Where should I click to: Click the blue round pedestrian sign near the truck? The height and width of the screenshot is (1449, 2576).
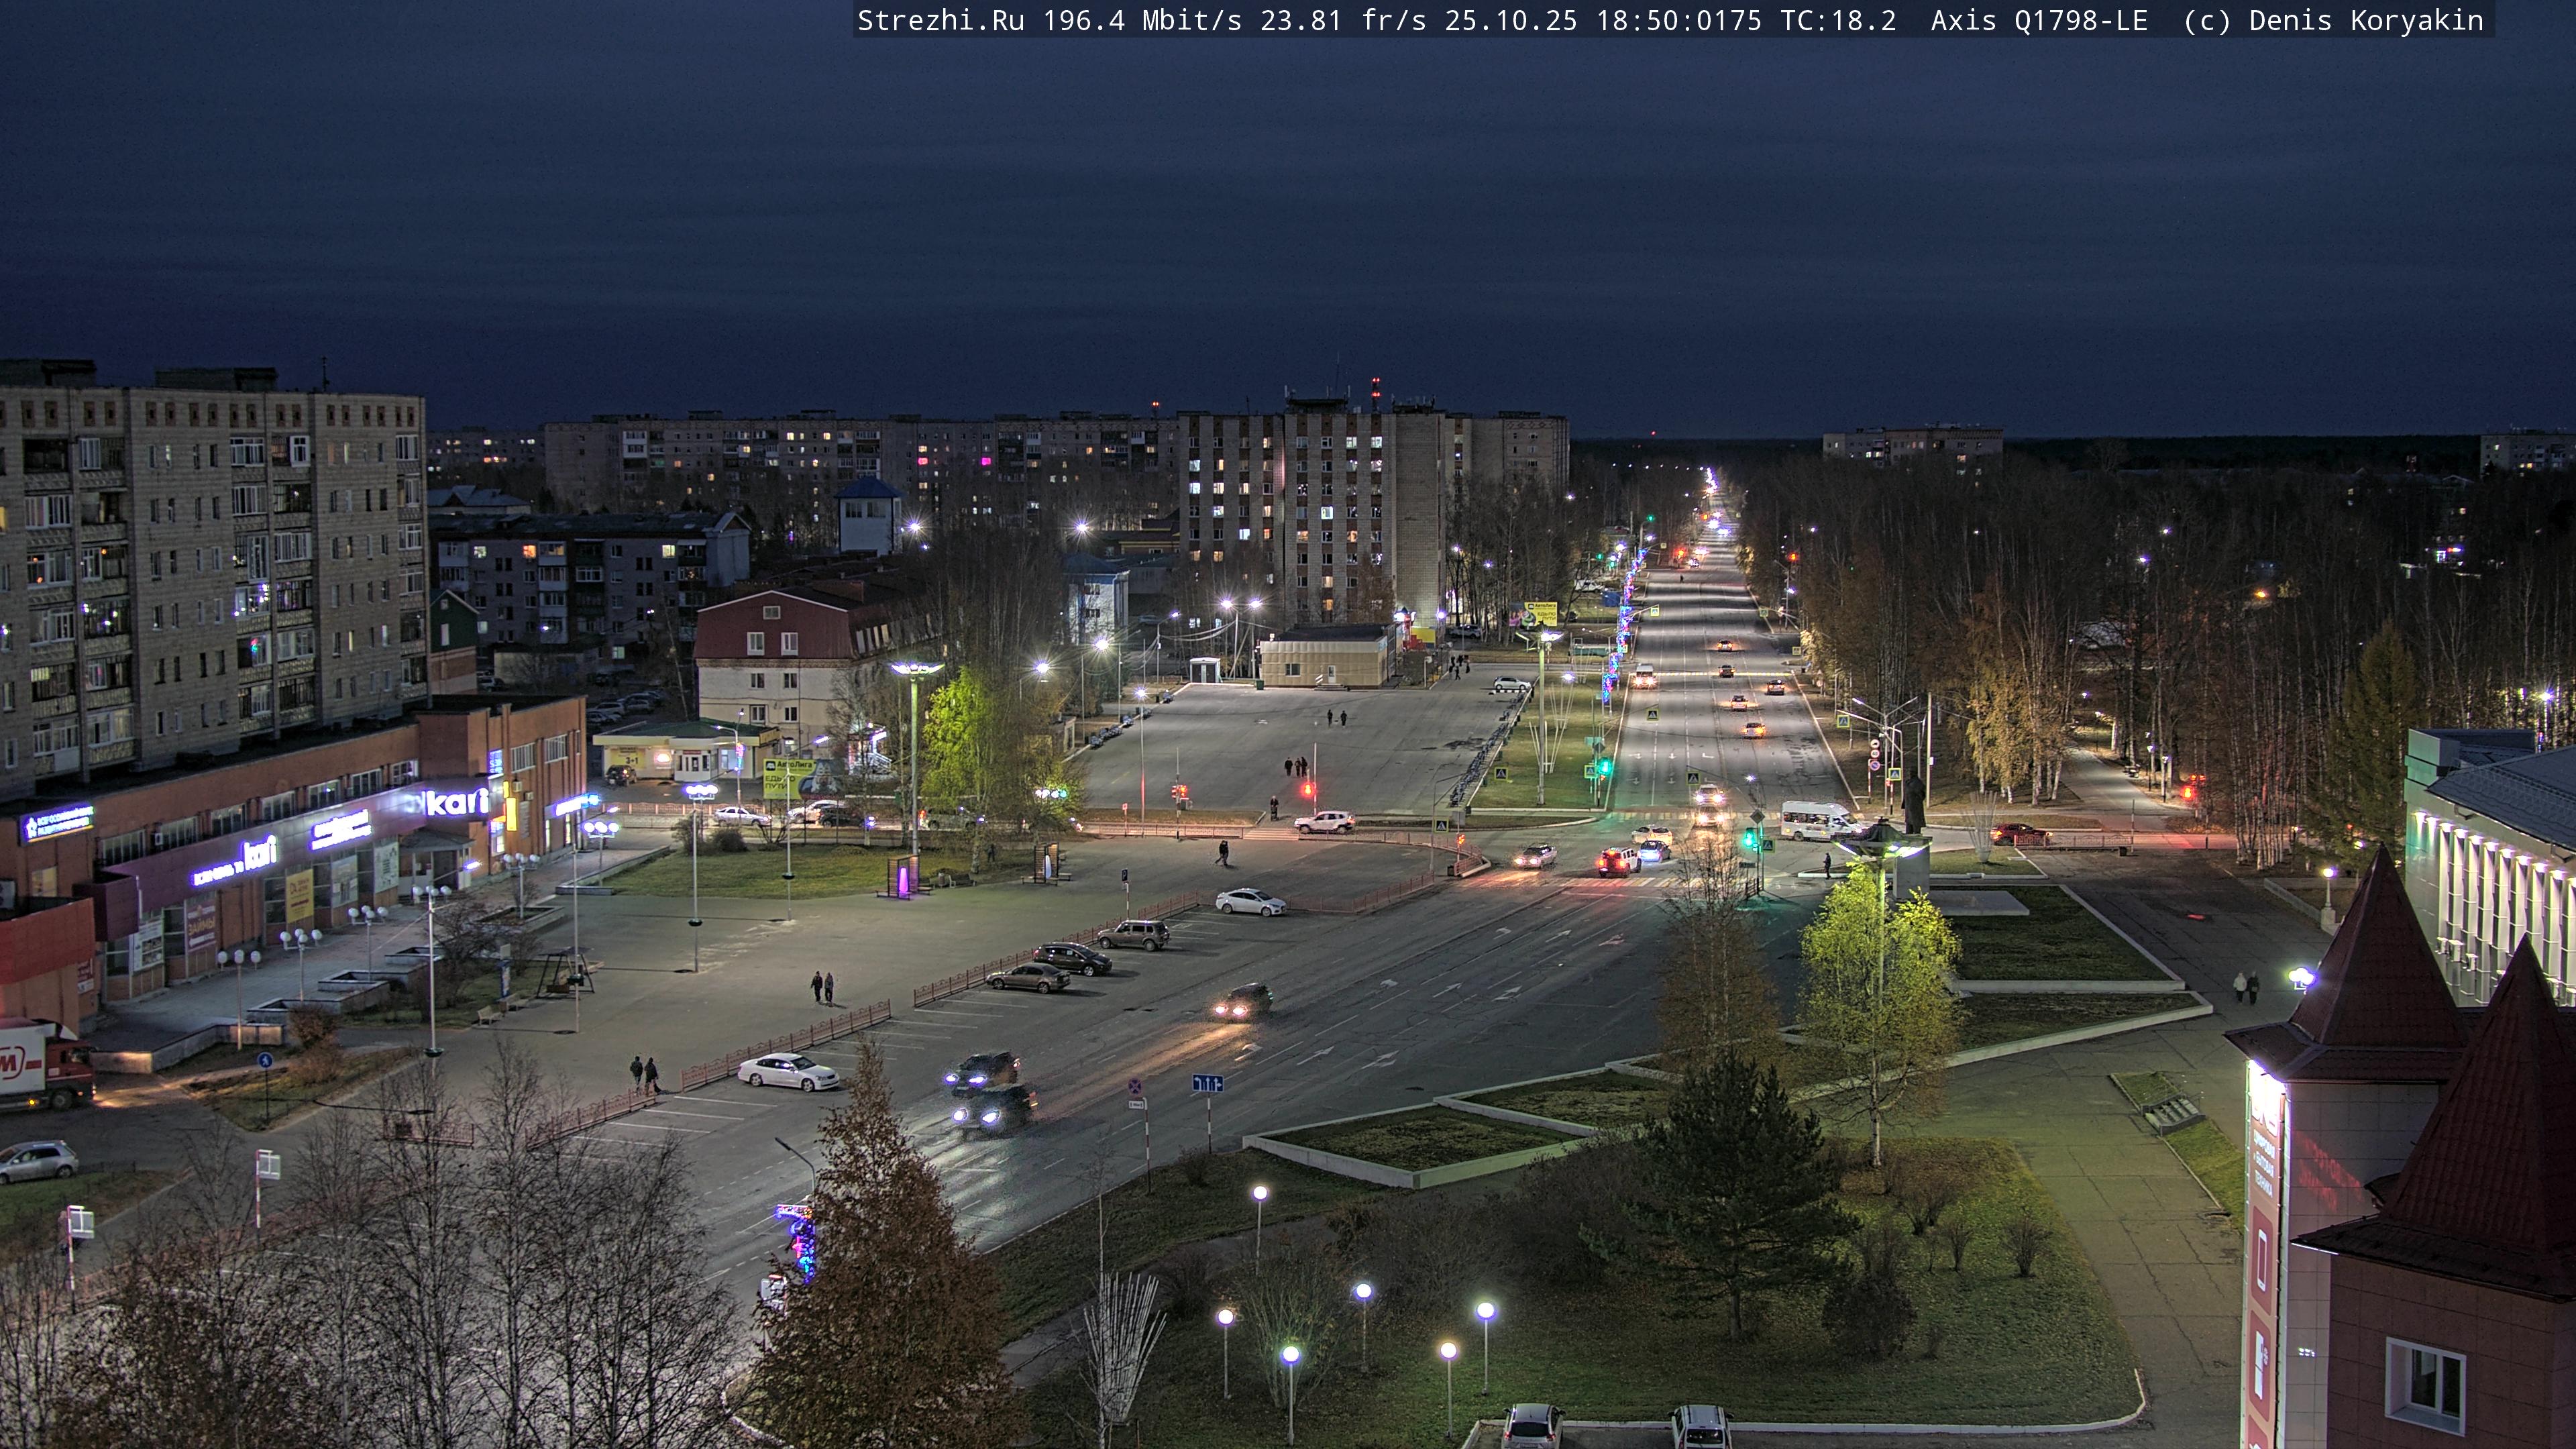click(264, 1060)
